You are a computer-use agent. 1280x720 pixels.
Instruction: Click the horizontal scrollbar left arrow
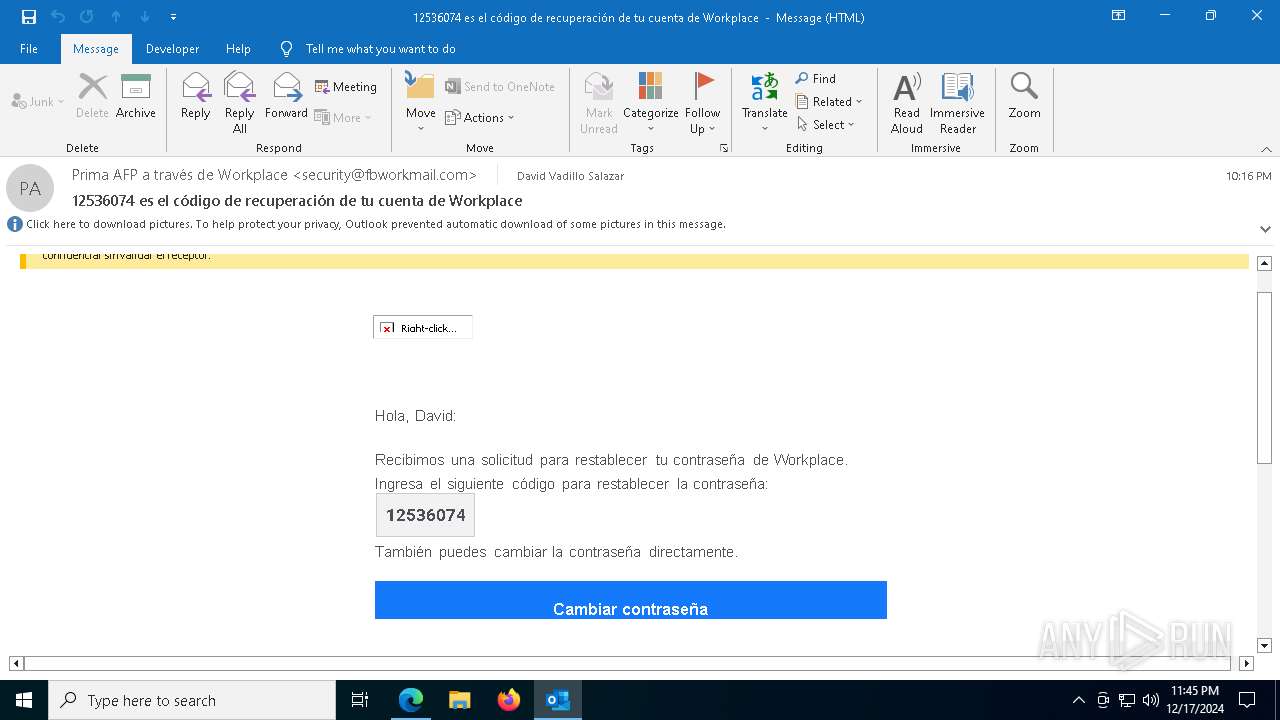tap(16, 663)
